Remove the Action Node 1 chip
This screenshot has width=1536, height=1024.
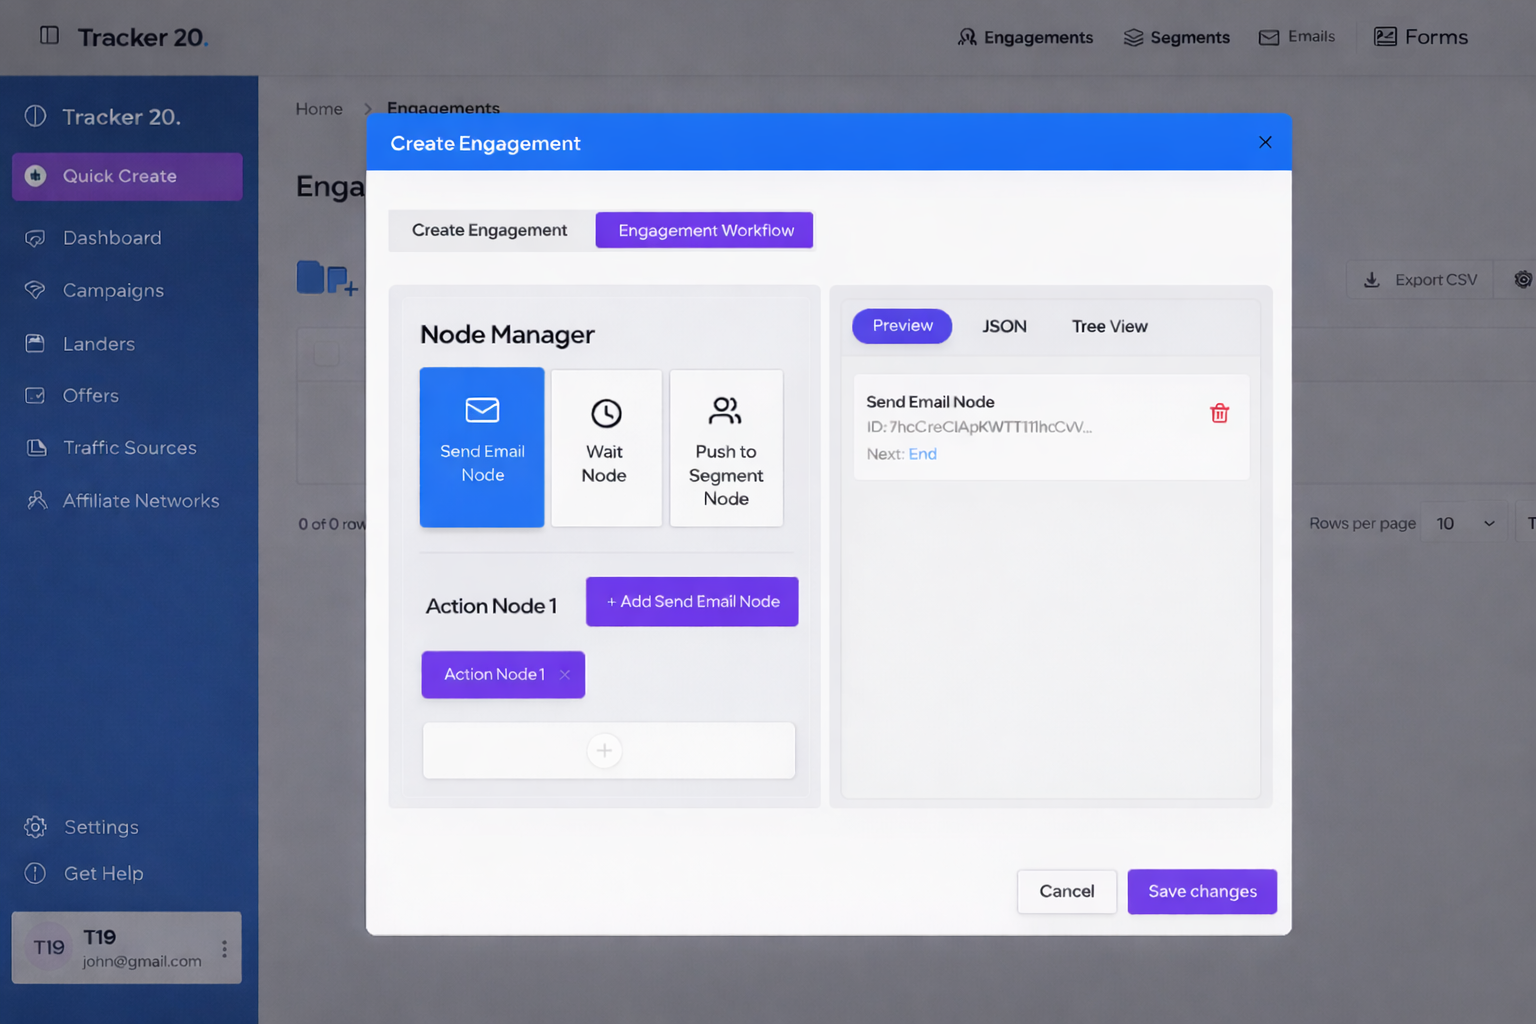tap(565, 675)
